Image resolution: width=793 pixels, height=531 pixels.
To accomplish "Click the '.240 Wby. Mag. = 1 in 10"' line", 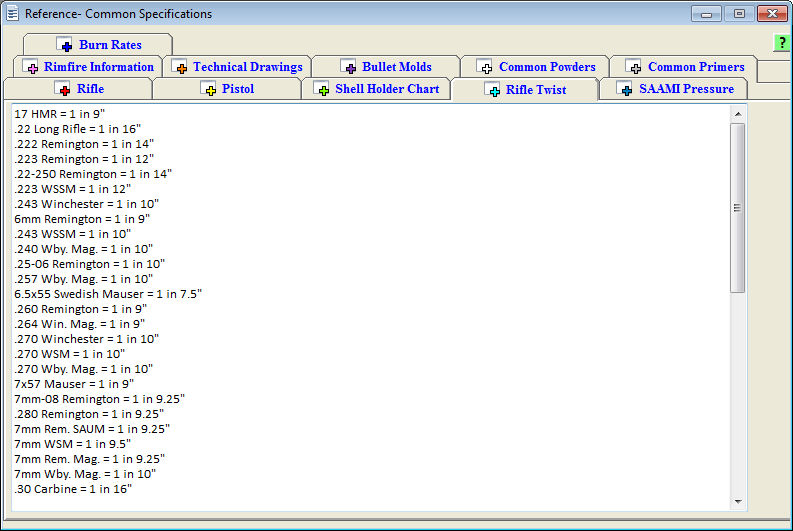I will point(83,249).
